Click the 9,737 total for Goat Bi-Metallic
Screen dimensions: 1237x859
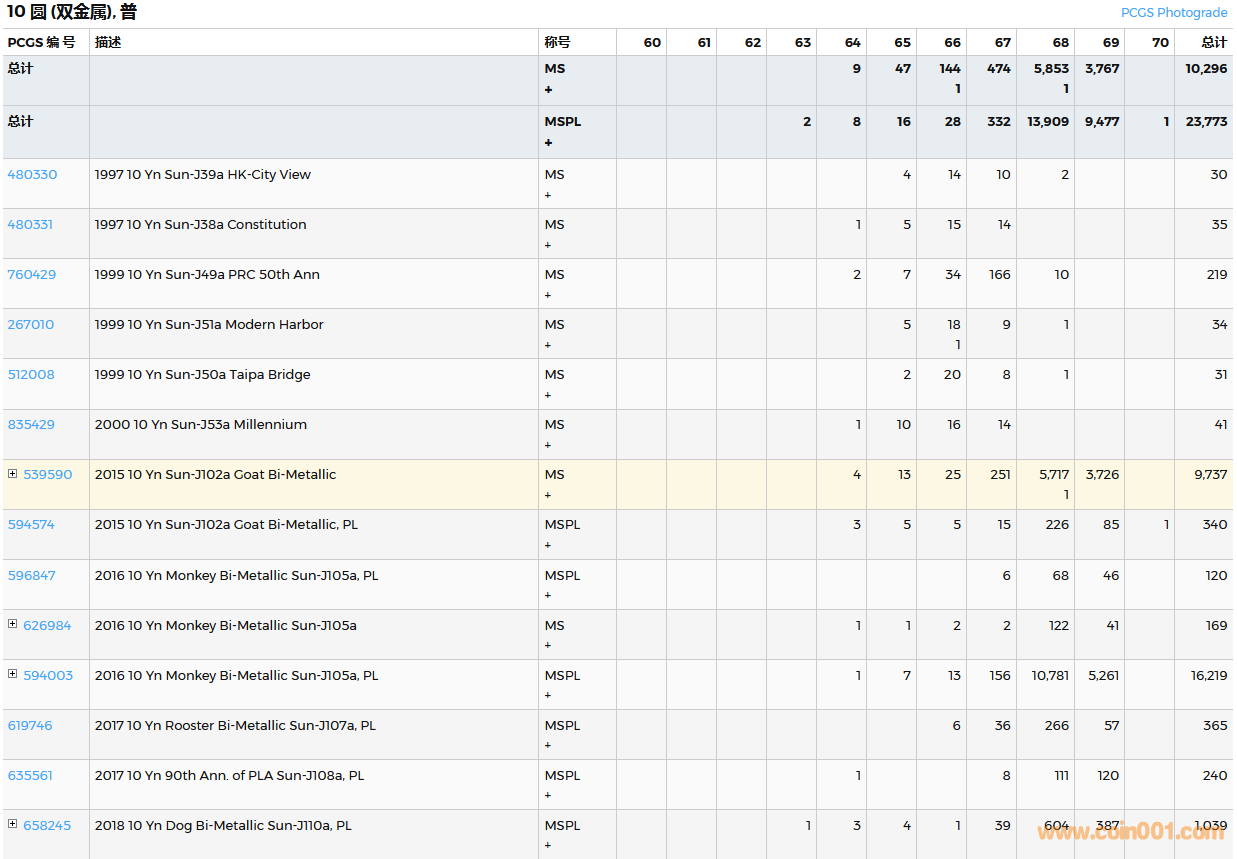click(x=1210, y=474)
